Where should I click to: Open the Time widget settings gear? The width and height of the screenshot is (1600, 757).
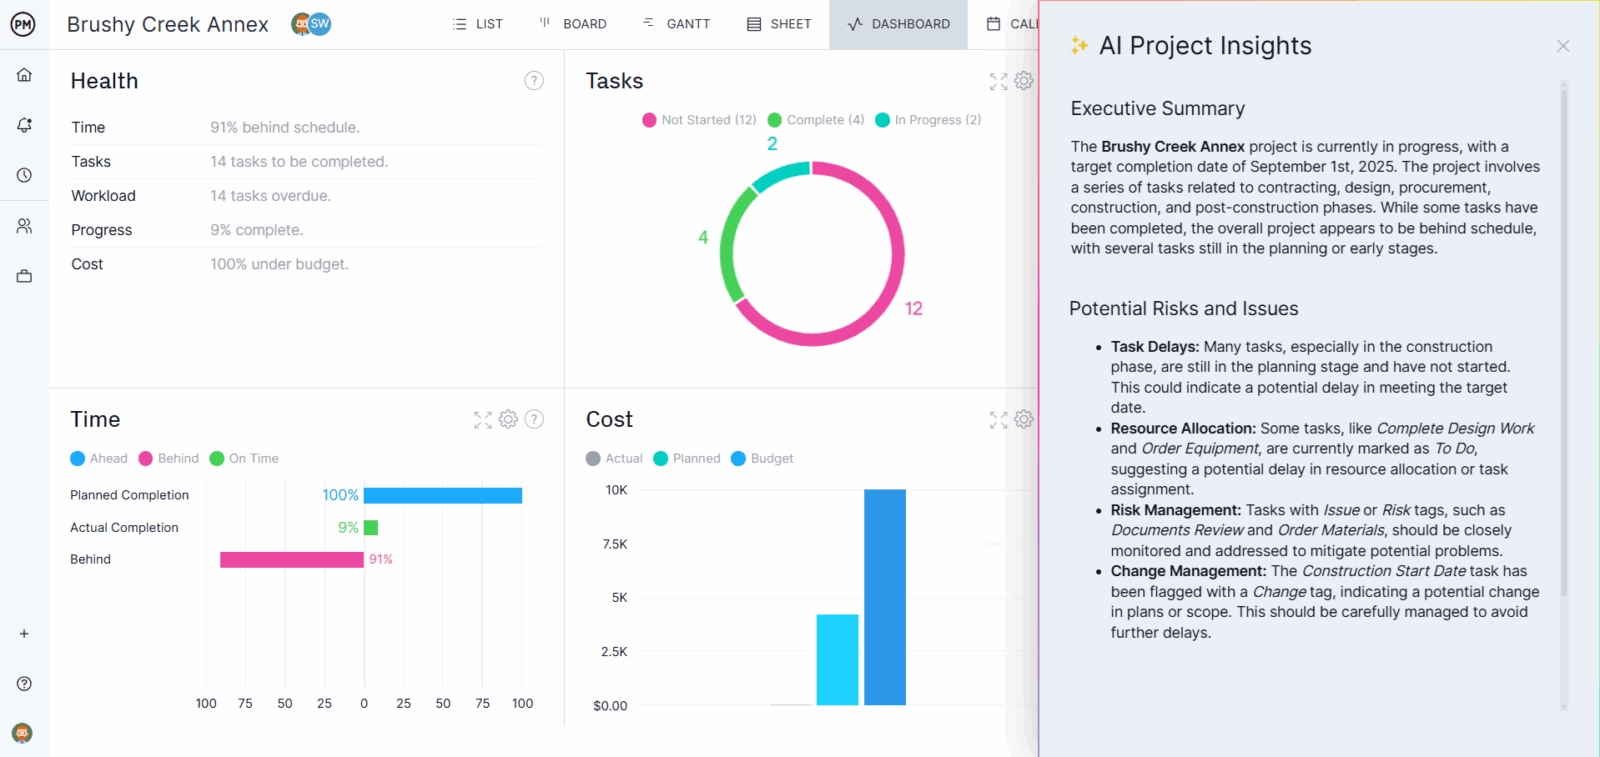[x=508, y=419]
